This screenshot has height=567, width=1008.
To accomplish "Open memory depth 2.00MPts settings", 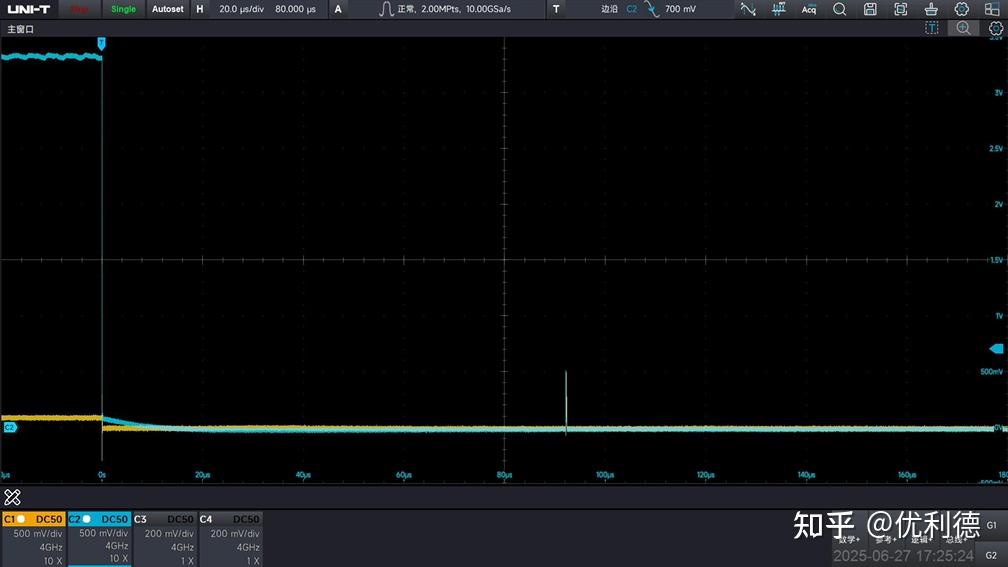I will [x=440, y=9].
